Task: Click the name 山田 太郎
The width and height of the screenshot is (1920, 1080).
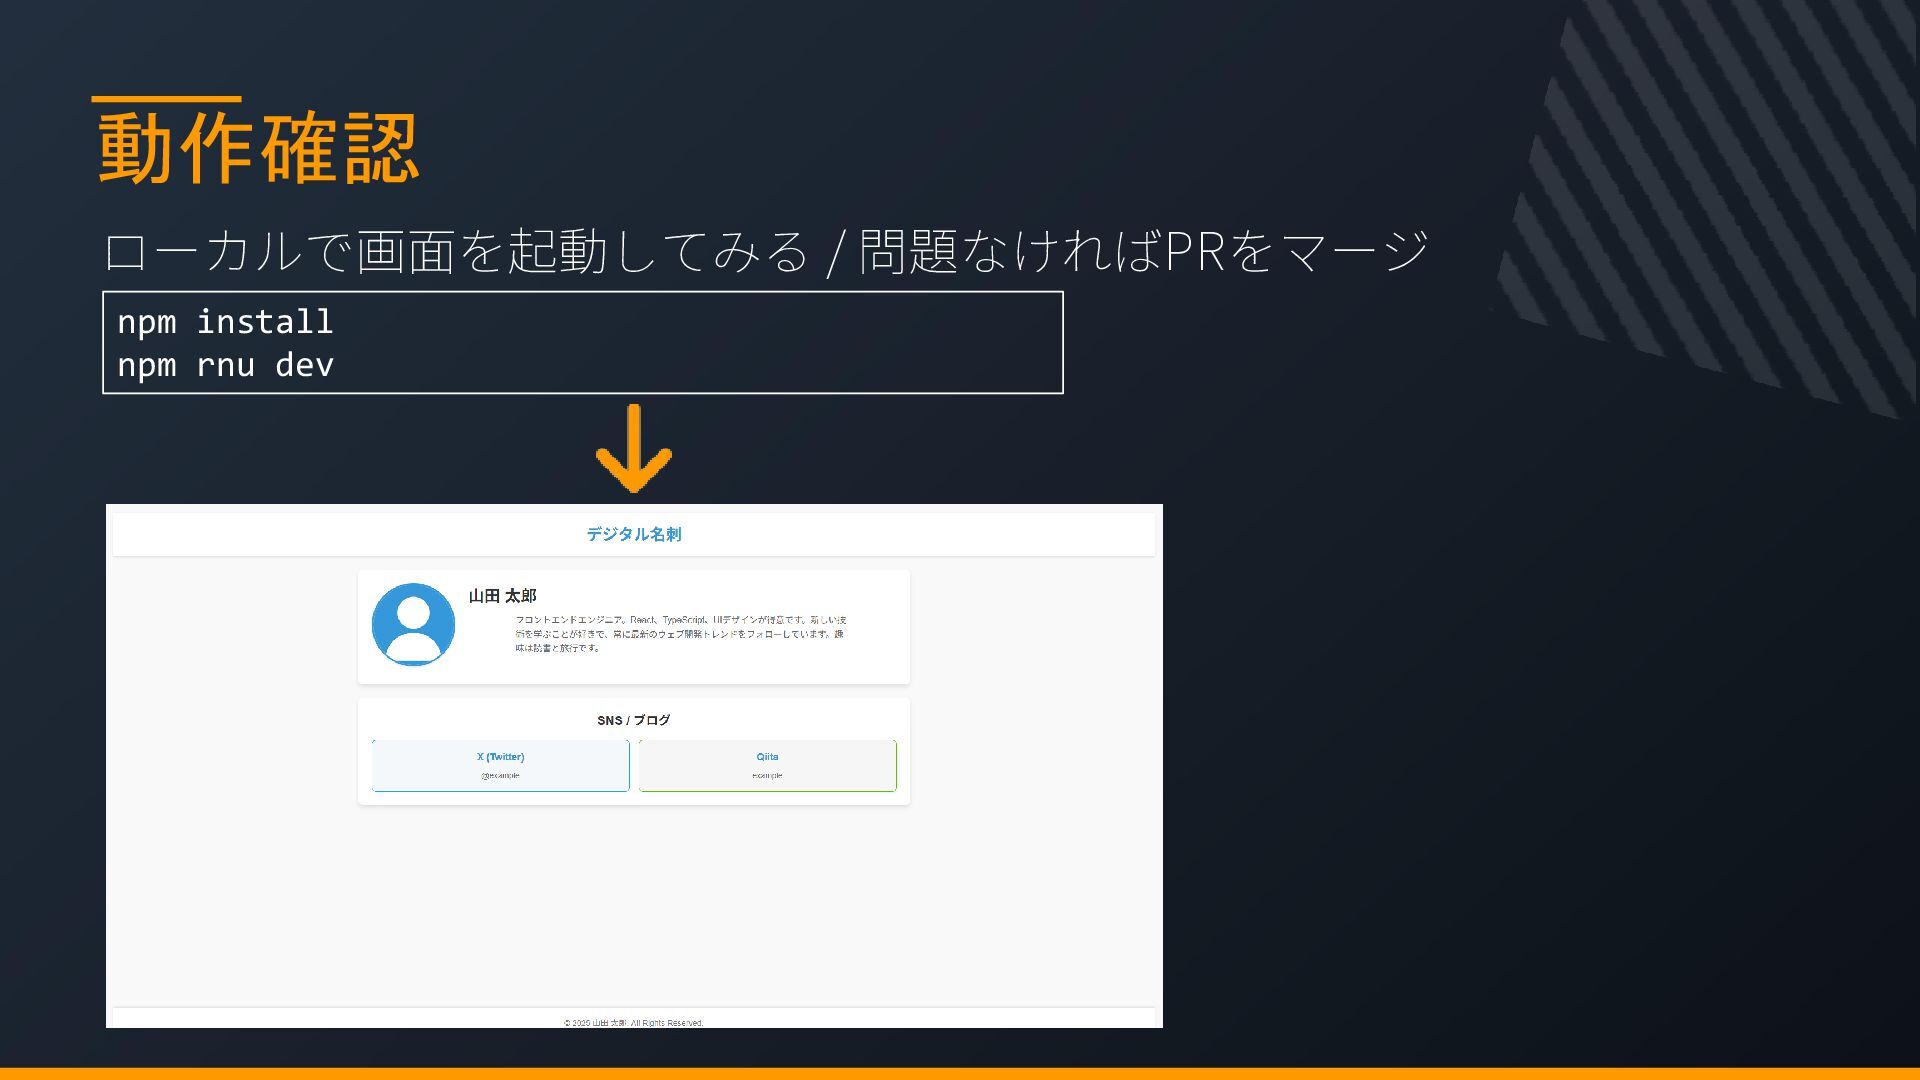Action: pos(502,596)
